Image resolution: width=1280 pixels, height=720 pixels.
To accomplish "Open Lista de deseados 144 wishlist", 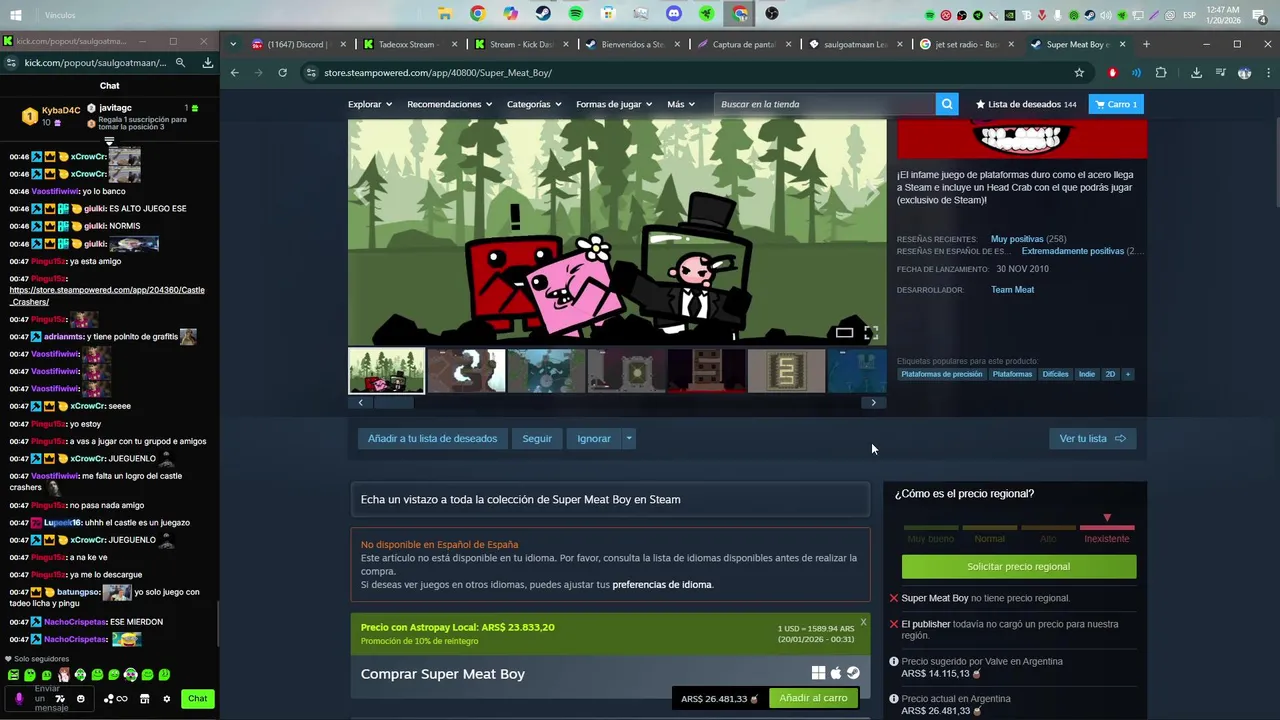I will (x=1026, y=104).
